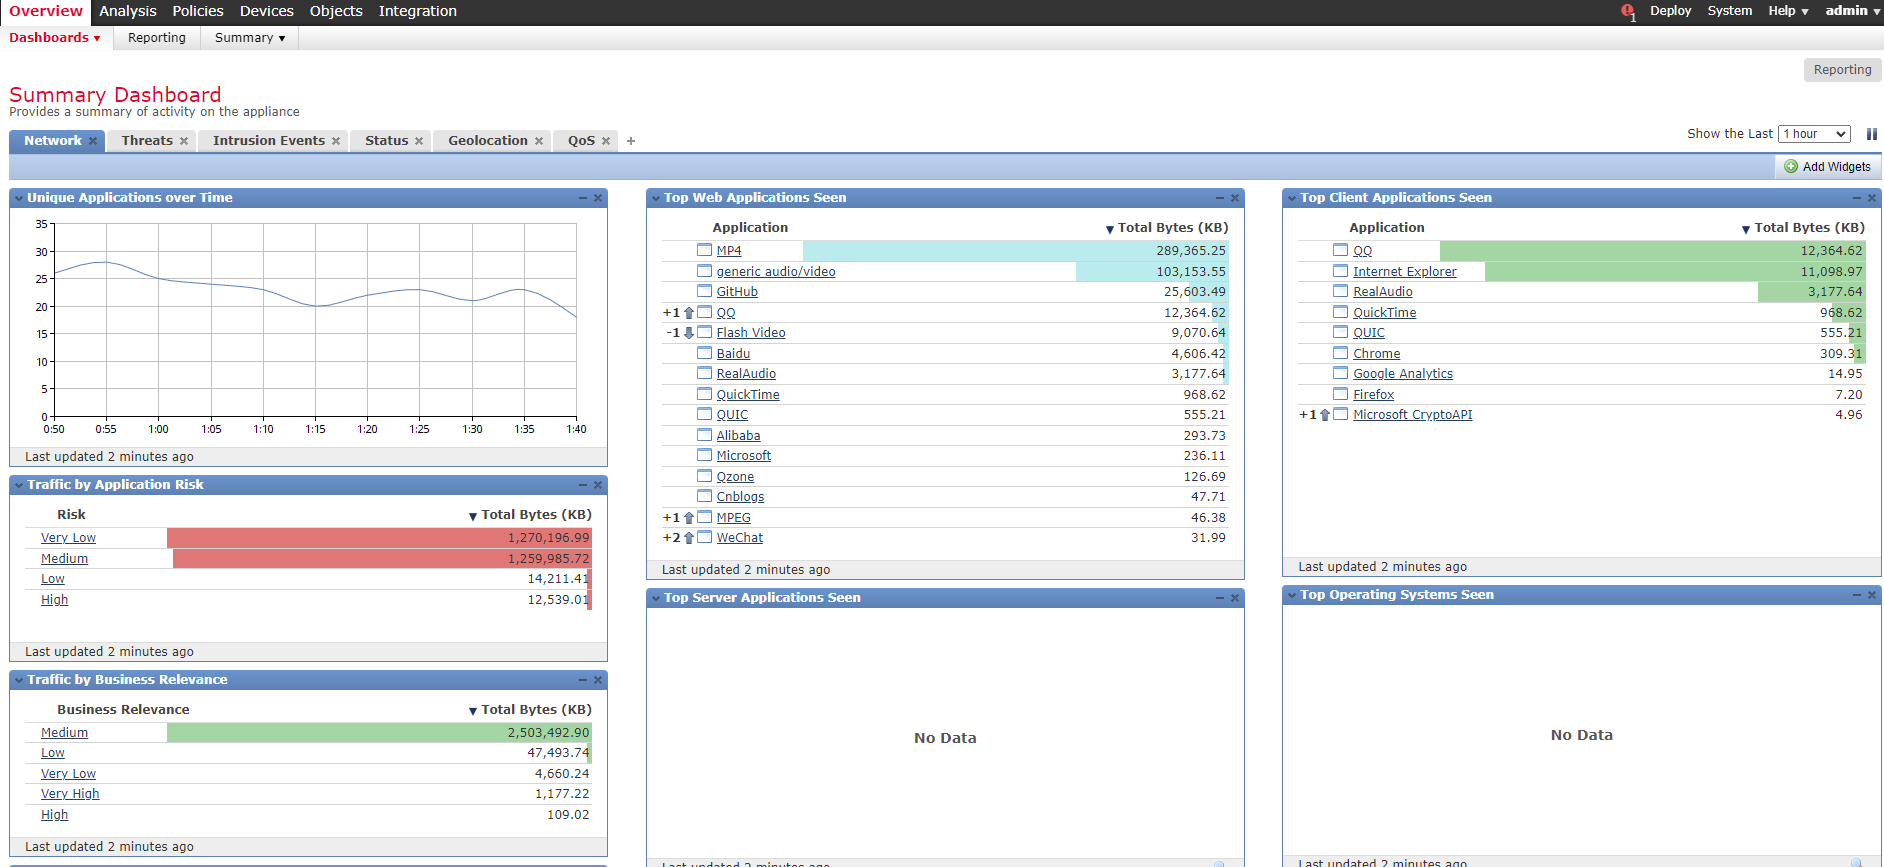Click the Deploy button
Screen dimensions: 1884x867
(x=1670, y=11)
